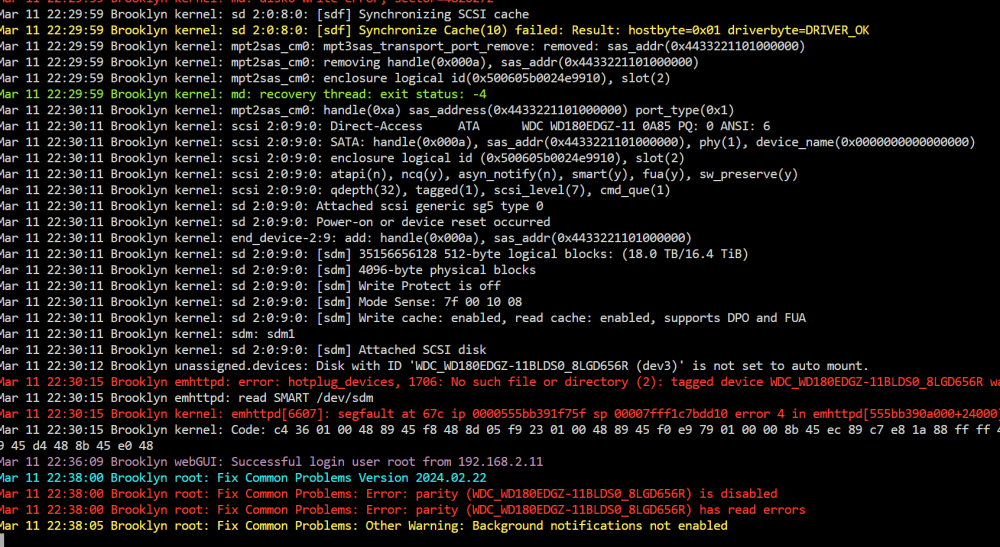Click the 'hotplug_devices, 1706' error line
The width and height of the screenshot is (1000, 547).
(x=500, y=381)
